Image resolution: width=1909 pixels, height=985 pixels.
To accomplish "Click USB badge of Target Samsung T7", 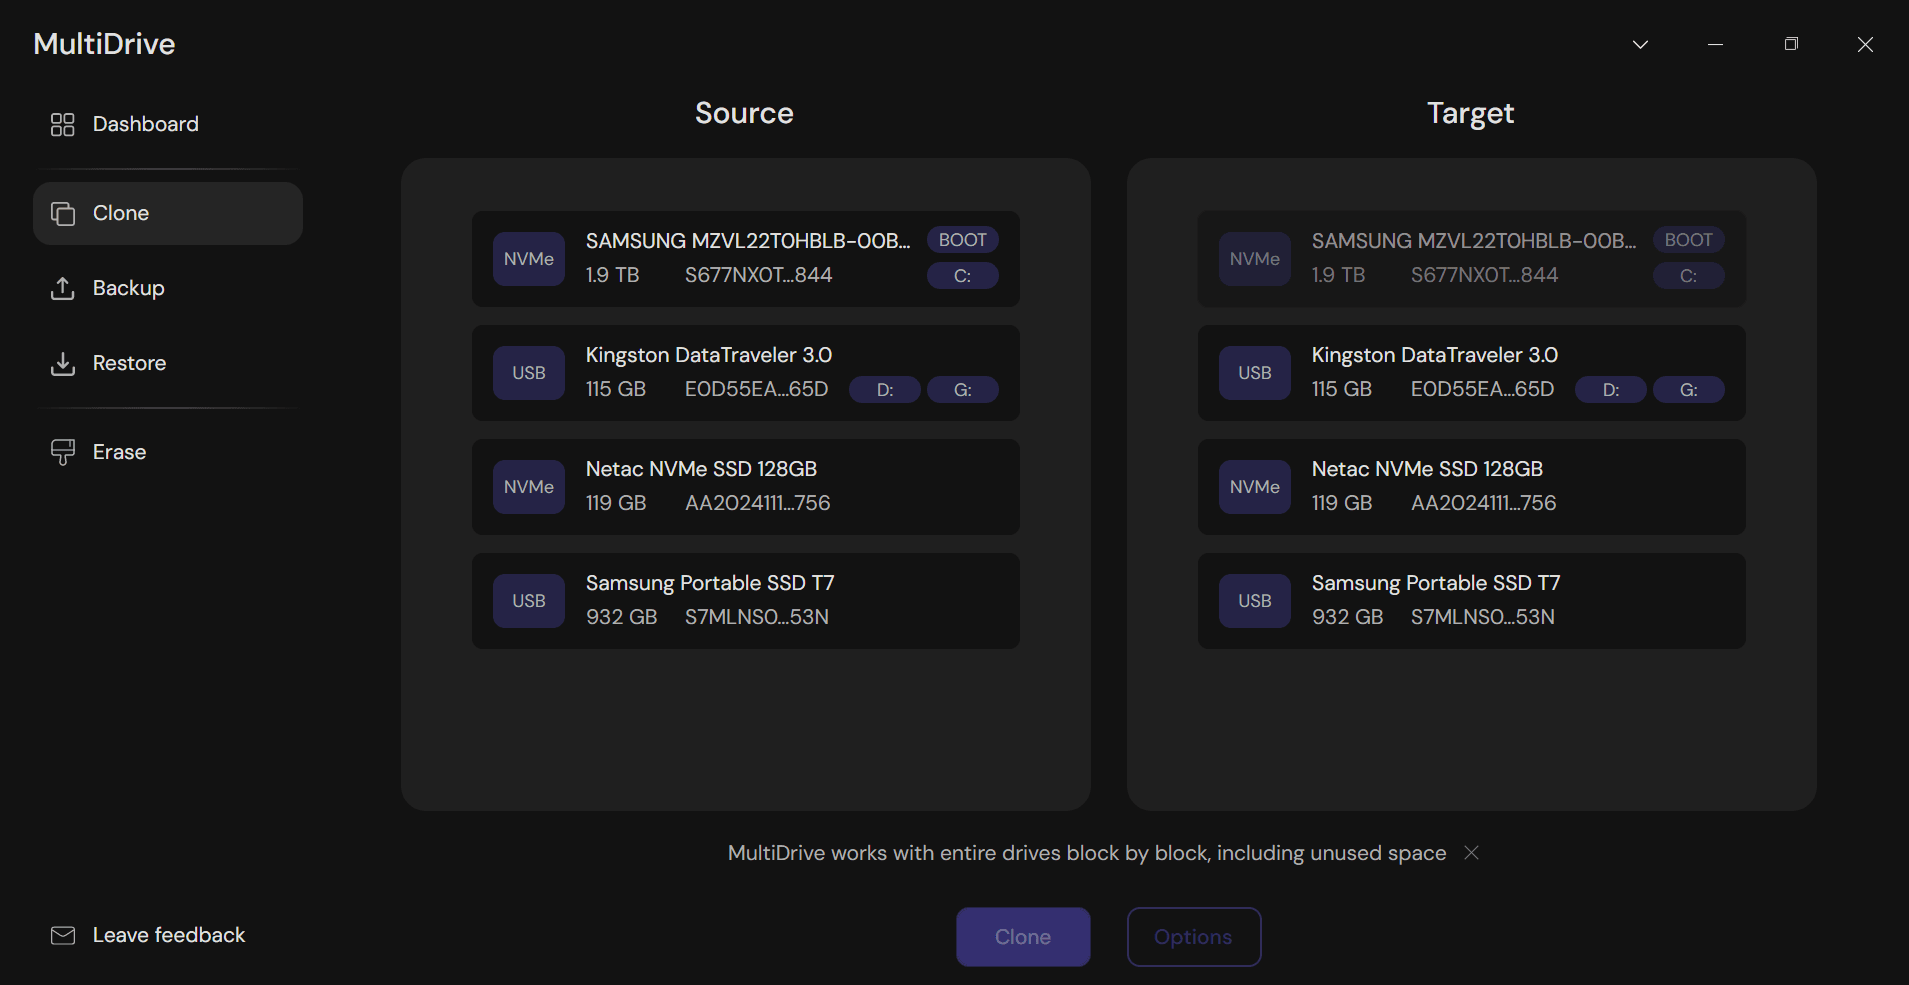I will click(x=1255, y=601).
